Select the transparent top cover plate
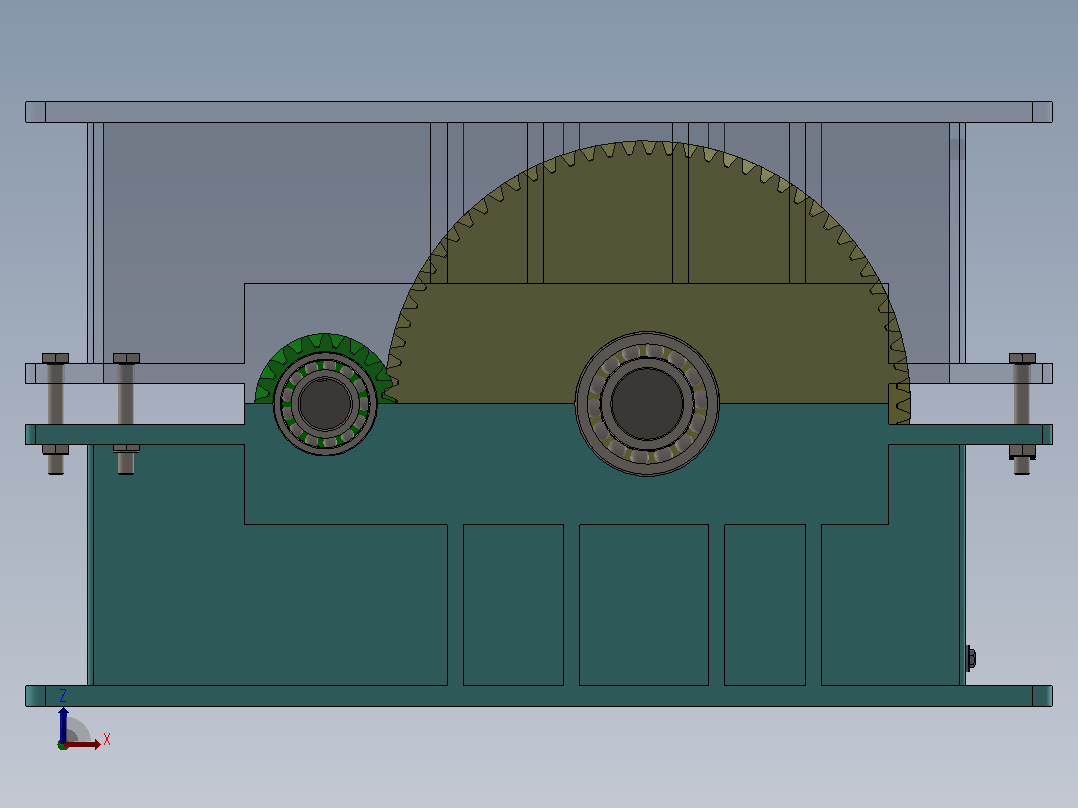Screen dimensions: 1078x808 coord(539,112)
